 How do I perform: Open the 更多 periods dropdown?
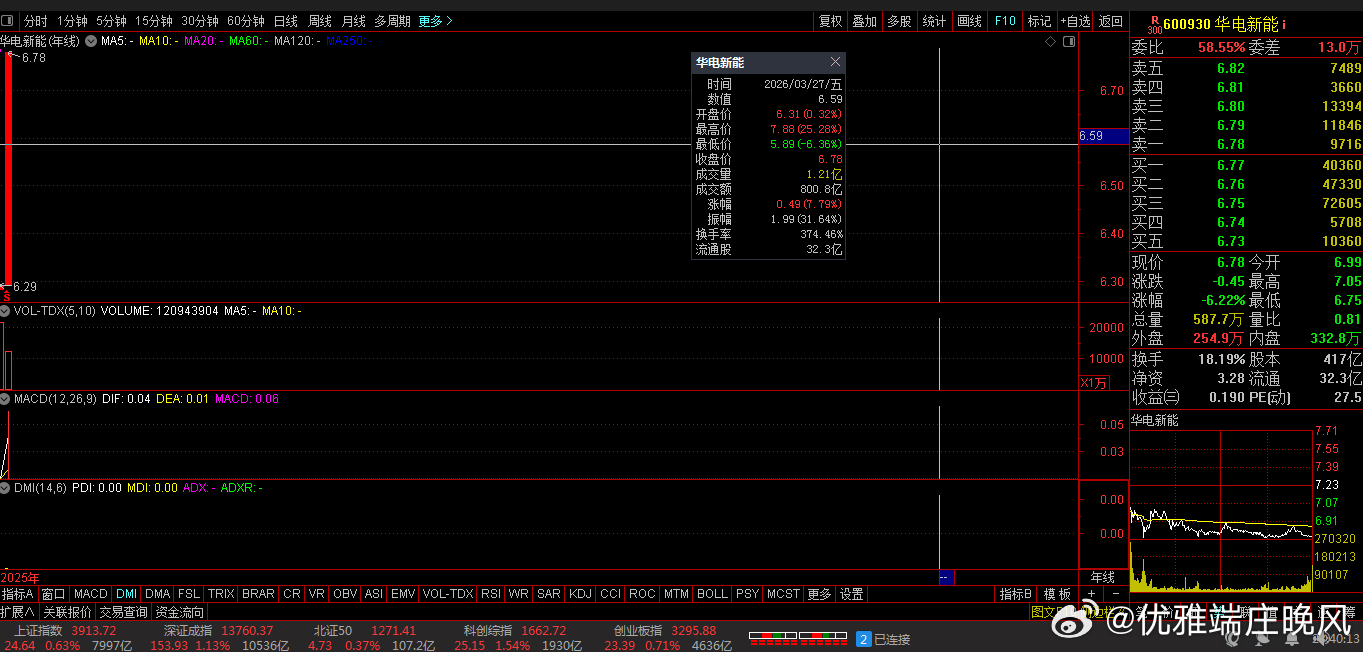(x=435, y=20)
